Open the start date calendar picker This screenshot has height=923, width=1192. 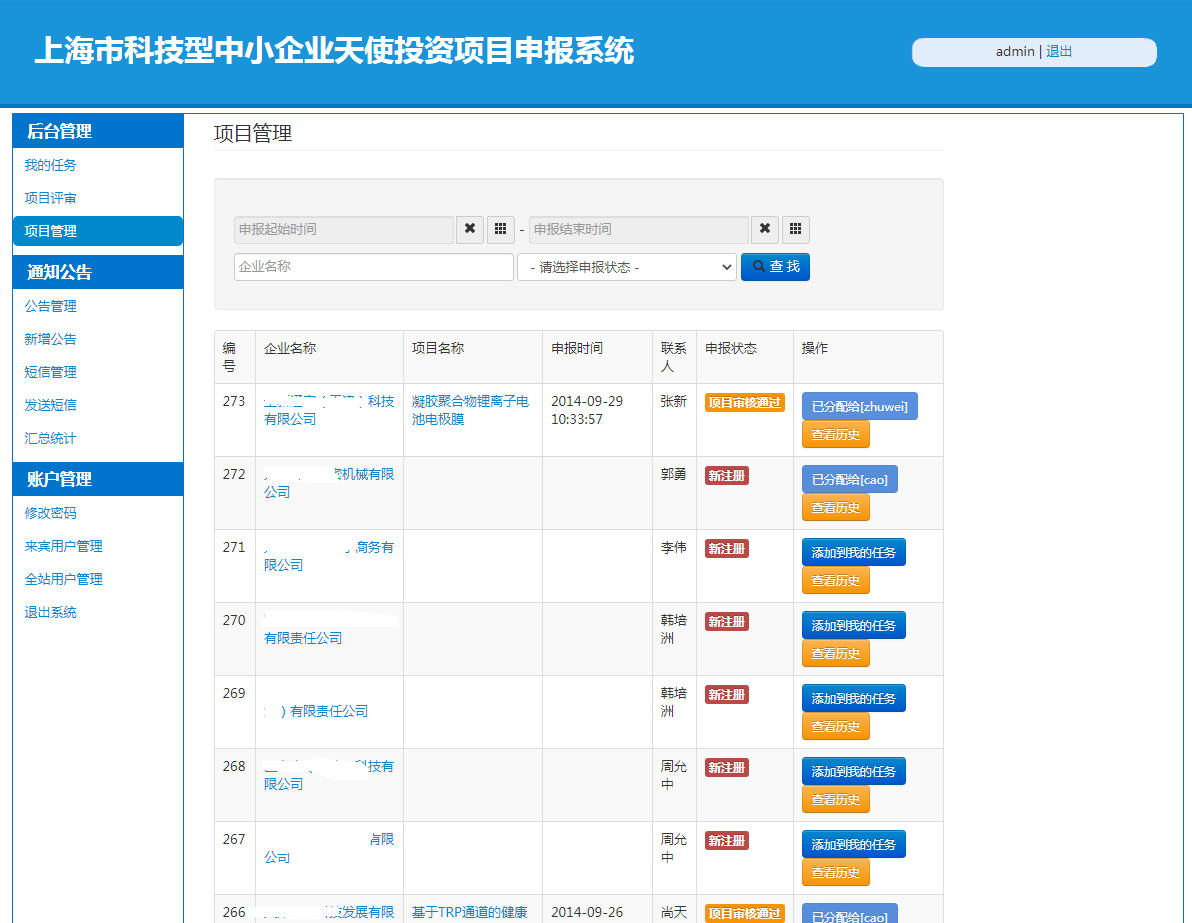[x=501, y=229]
